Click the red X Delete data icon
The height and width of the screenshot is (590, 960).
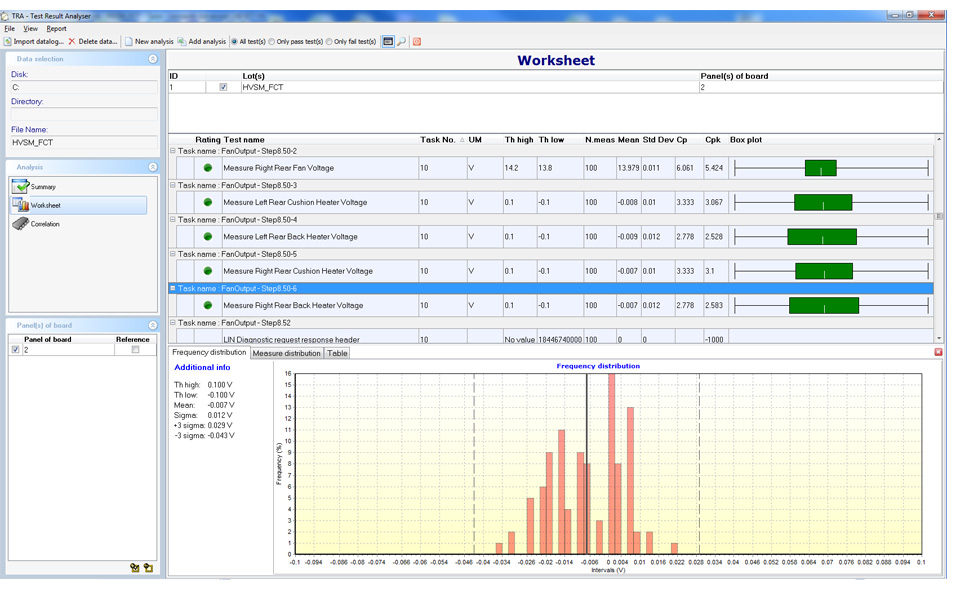click(x=72, y=41)
